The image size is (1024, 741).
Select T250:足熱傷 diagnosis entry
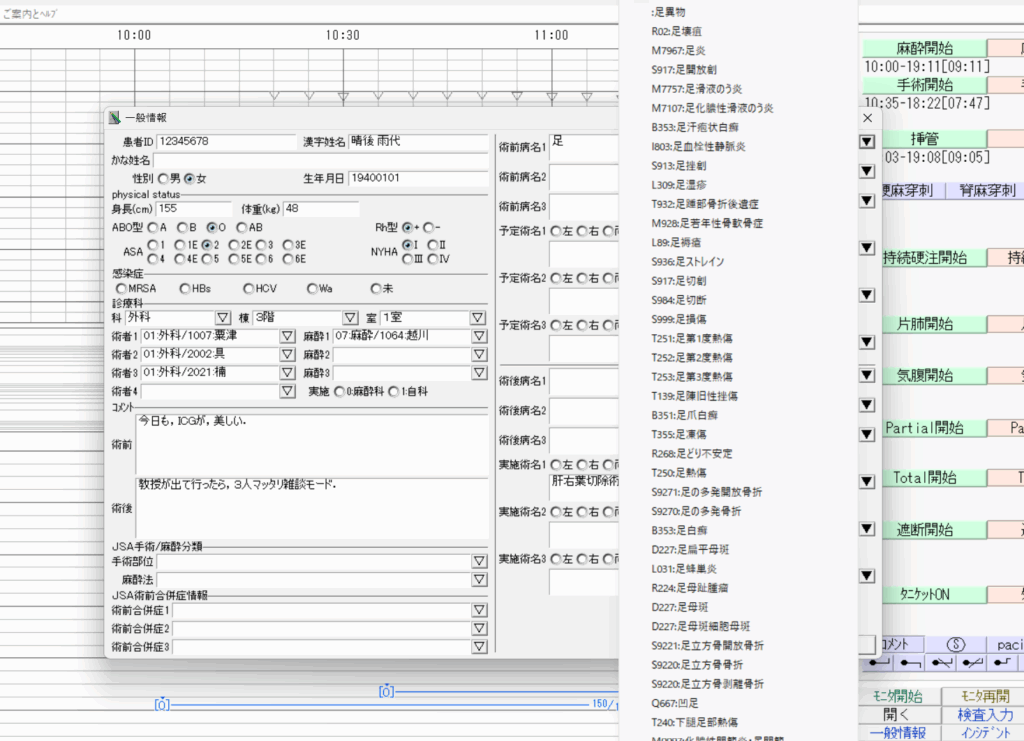pyautogui.click(x=679, y=472)
